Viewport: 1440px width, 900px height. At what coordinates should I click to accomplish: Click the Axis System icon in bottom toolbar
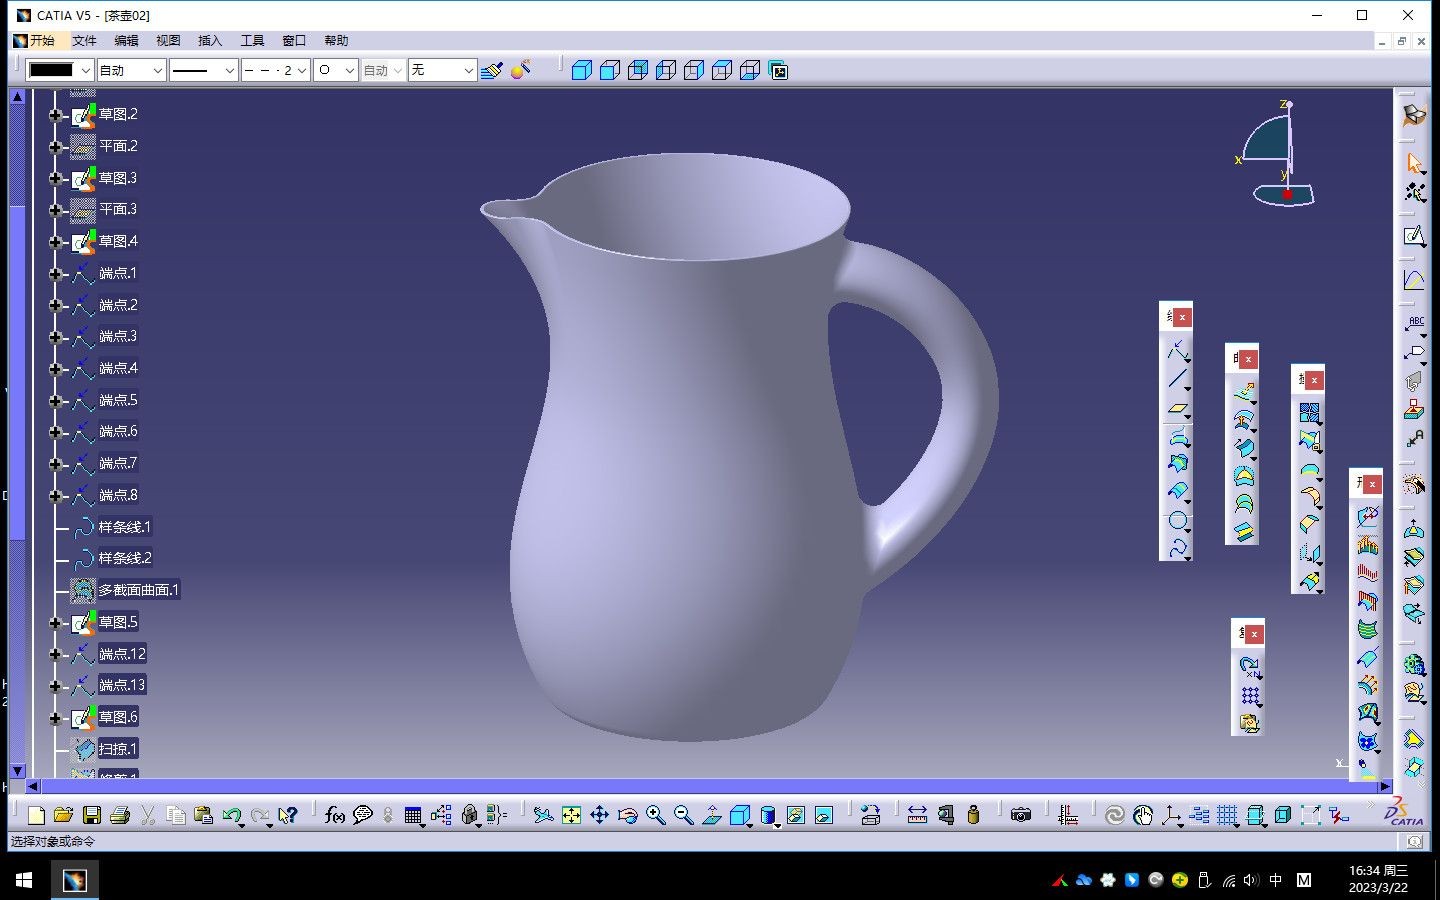point(1171,815)
